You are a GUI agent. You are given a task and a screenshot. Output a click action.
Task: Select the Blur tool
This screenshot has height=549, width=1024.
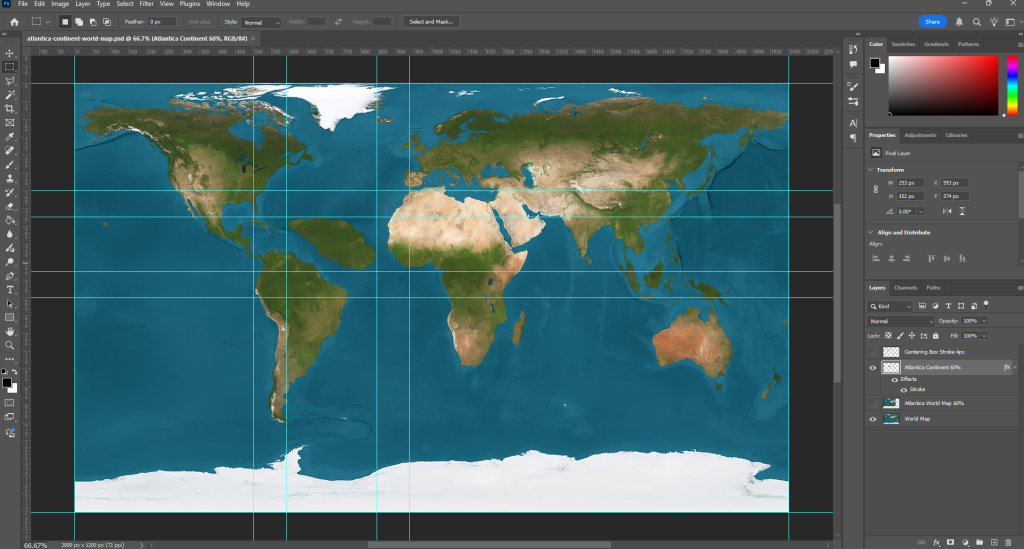tap(9, 234)
